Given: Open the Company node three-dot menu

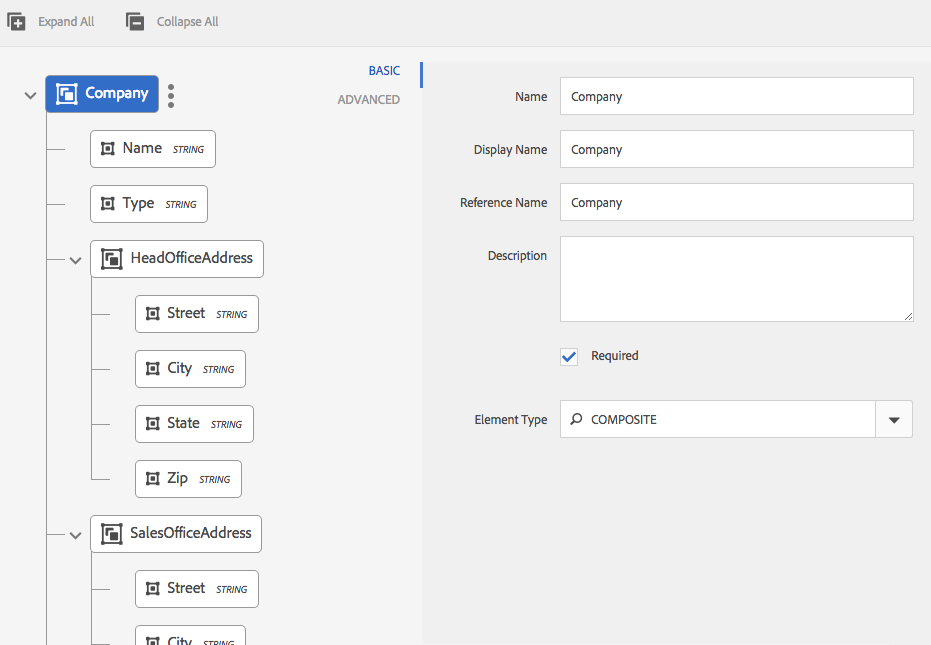Looking at the screenshot, I should (x=171, y=95).
